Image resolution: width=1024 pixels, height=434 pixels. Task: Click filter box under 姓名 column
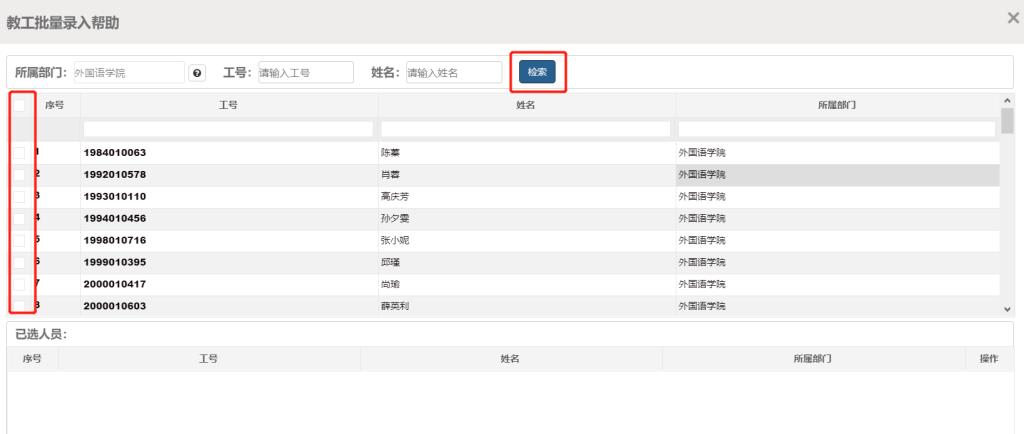pos(525,129)
